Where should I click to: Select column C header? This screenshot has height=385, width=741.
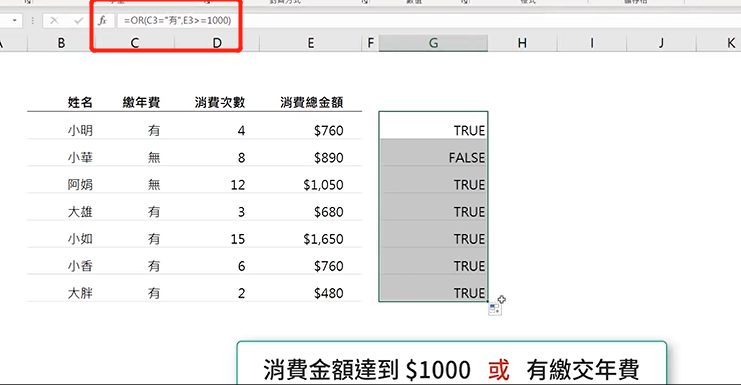click(x=135, y=43)
